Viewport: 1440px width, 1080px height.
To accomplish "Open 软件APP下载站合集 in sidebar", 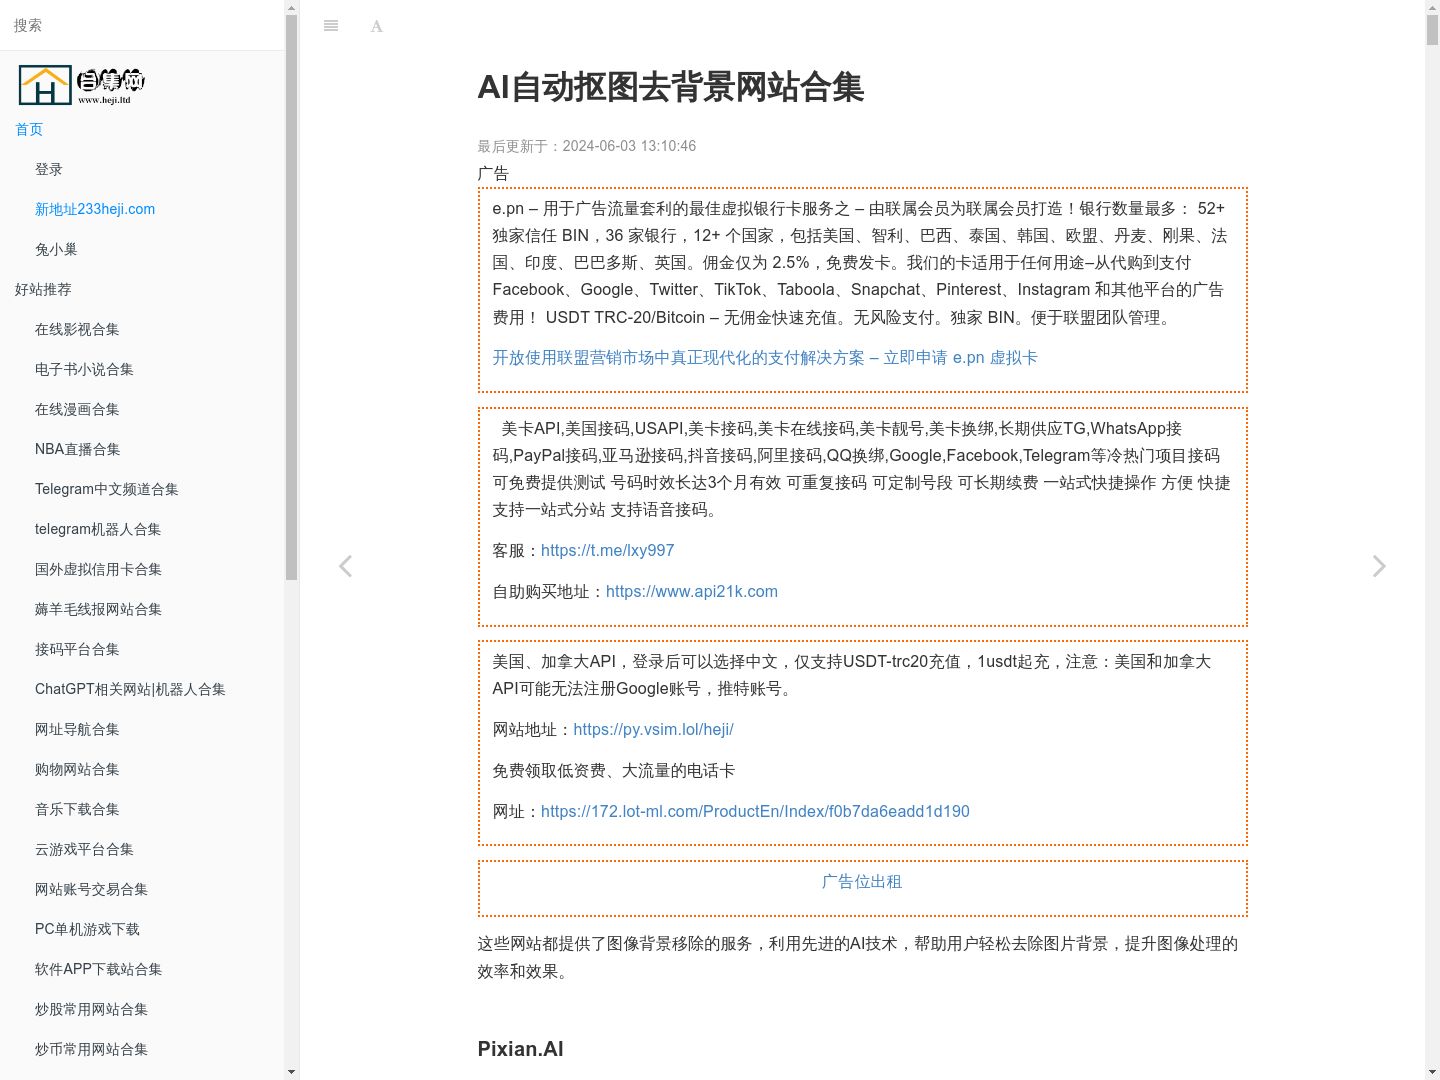I will [98, 969].
